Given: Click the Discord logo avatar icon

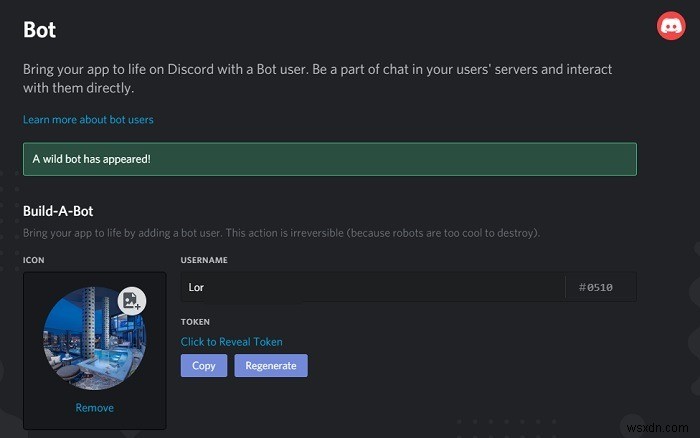Looking at the screenshot, I should (671, 26).
